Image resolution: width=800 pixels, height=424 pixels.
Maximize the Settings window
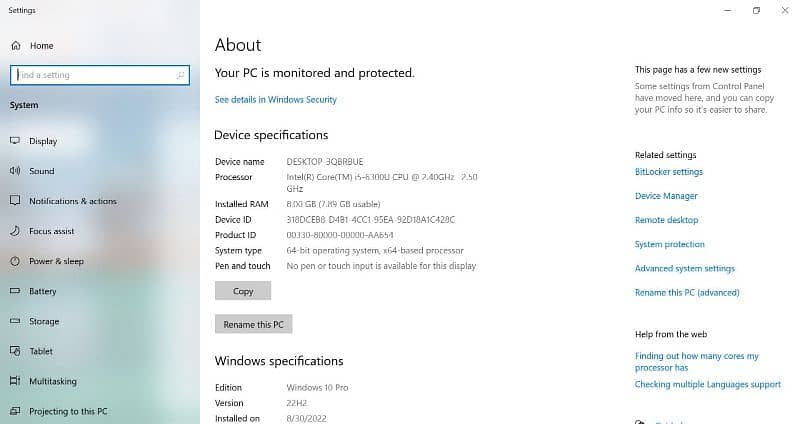pos(757,11)
